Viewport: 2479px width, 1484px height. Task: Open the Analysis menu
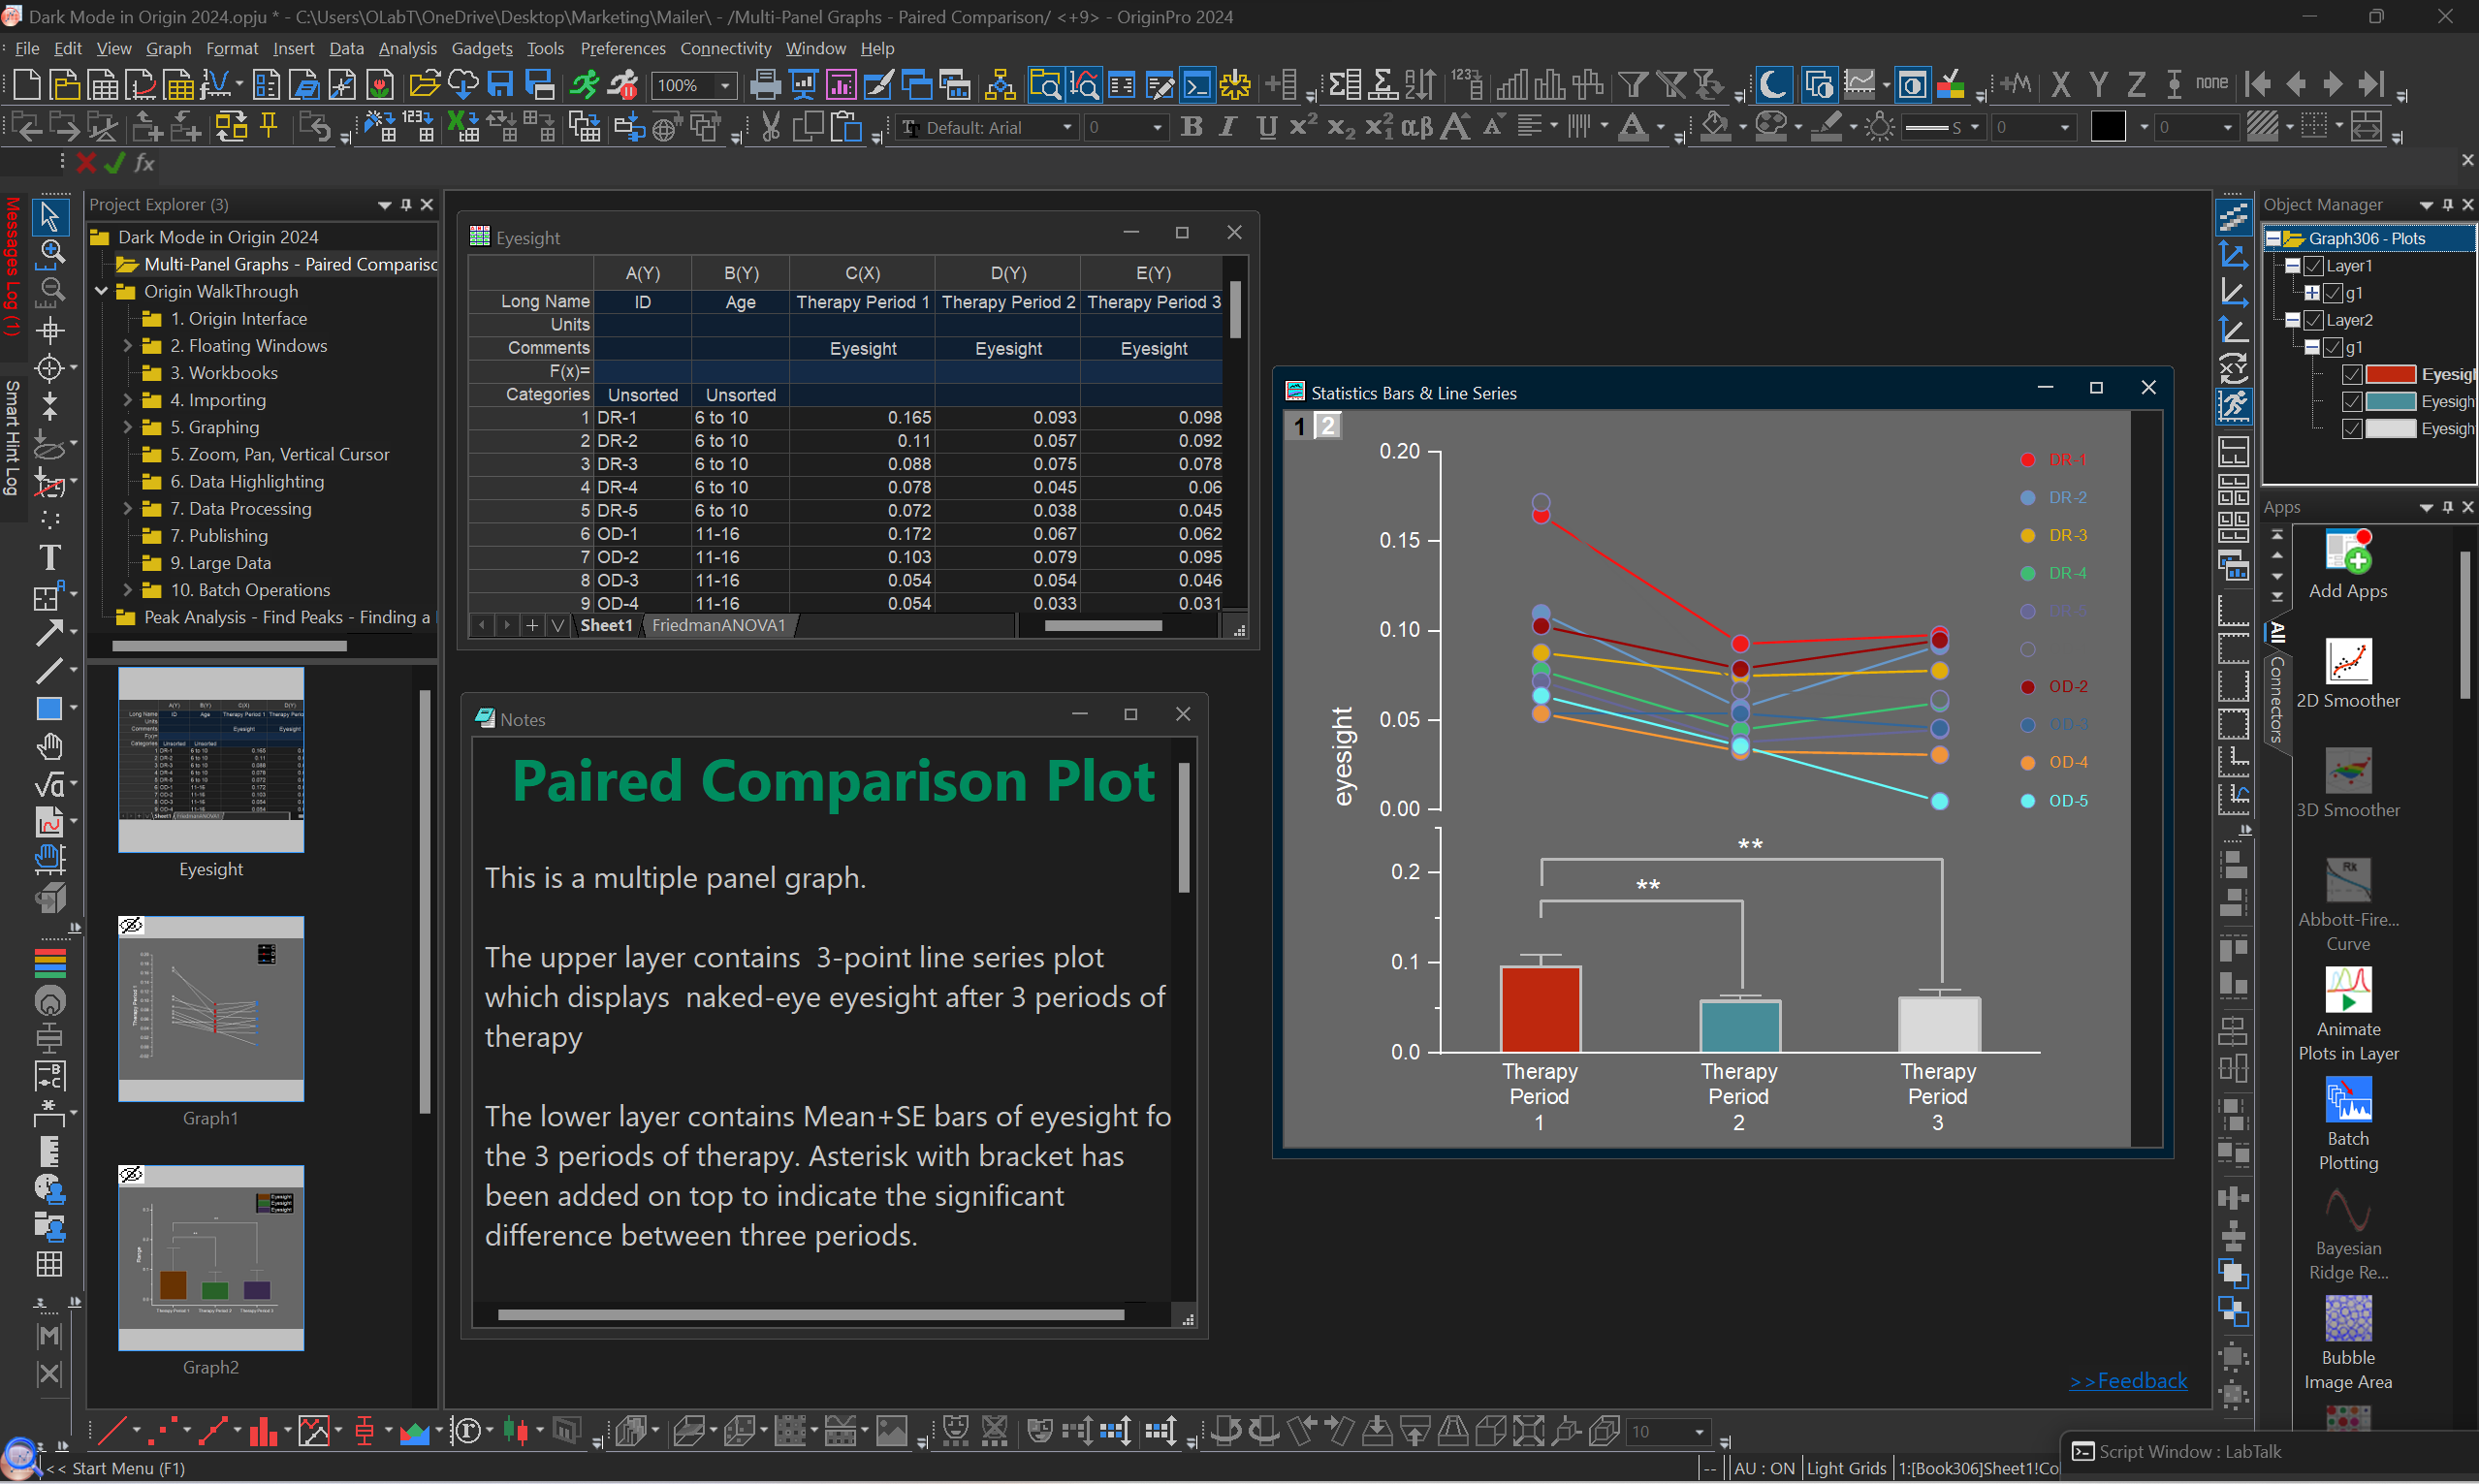coord(407,48)
